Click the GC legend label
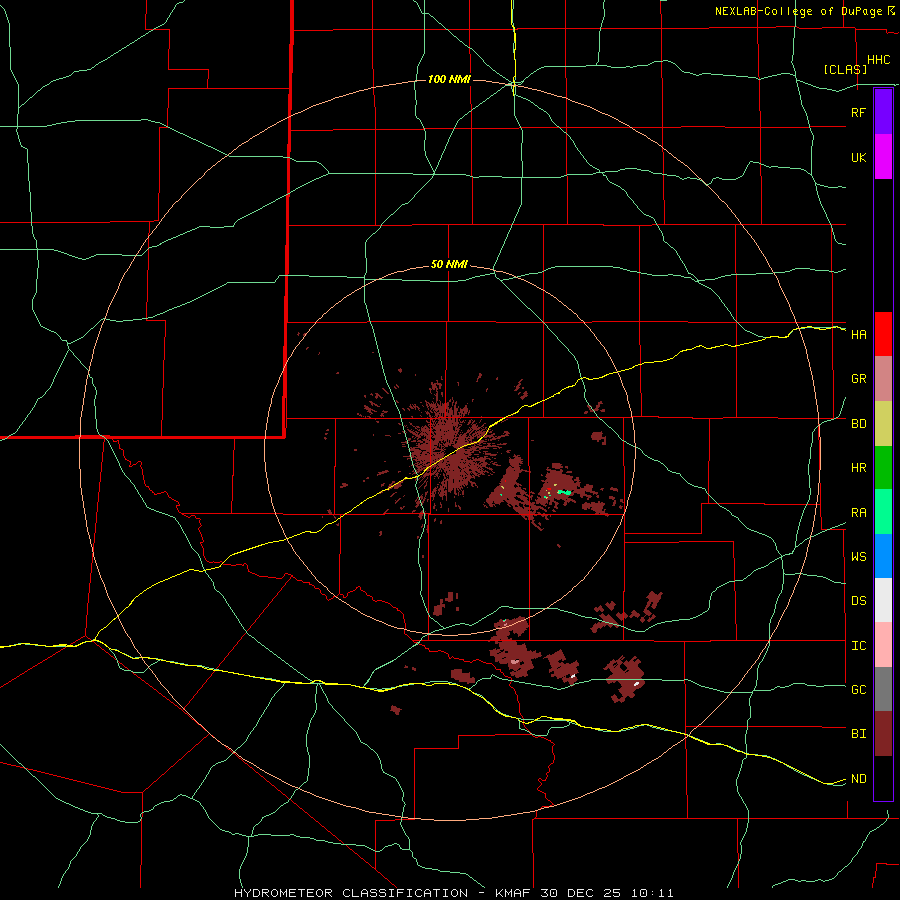Viewport: 900px width, 900px height. coord(858,690)
